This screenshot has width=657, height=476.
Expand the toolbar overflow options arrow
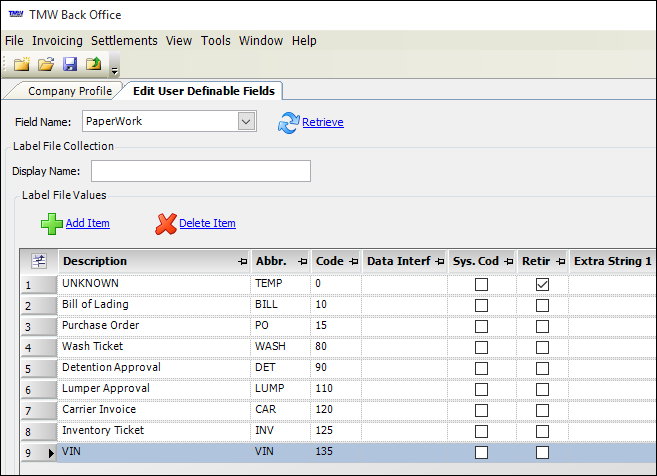point(114,69)
